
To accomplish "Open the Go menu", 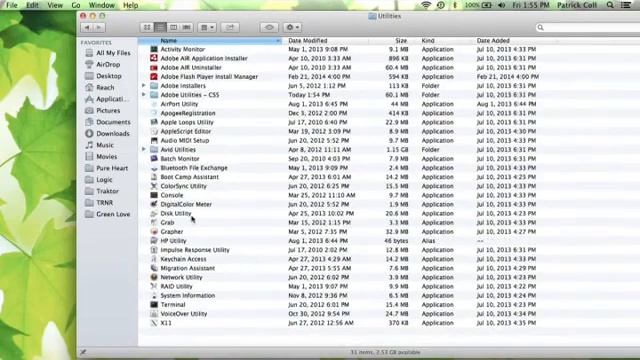I will [x=76, y=5].
